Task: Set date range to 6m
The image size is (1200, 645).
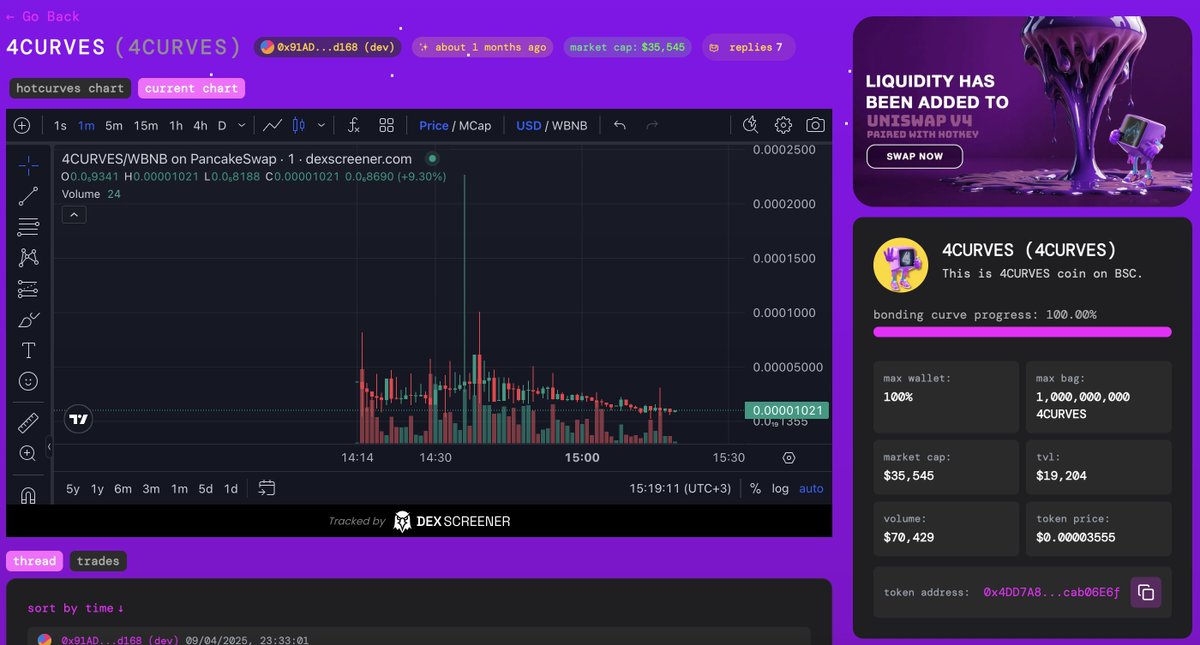Action: (x=122, y=489)
